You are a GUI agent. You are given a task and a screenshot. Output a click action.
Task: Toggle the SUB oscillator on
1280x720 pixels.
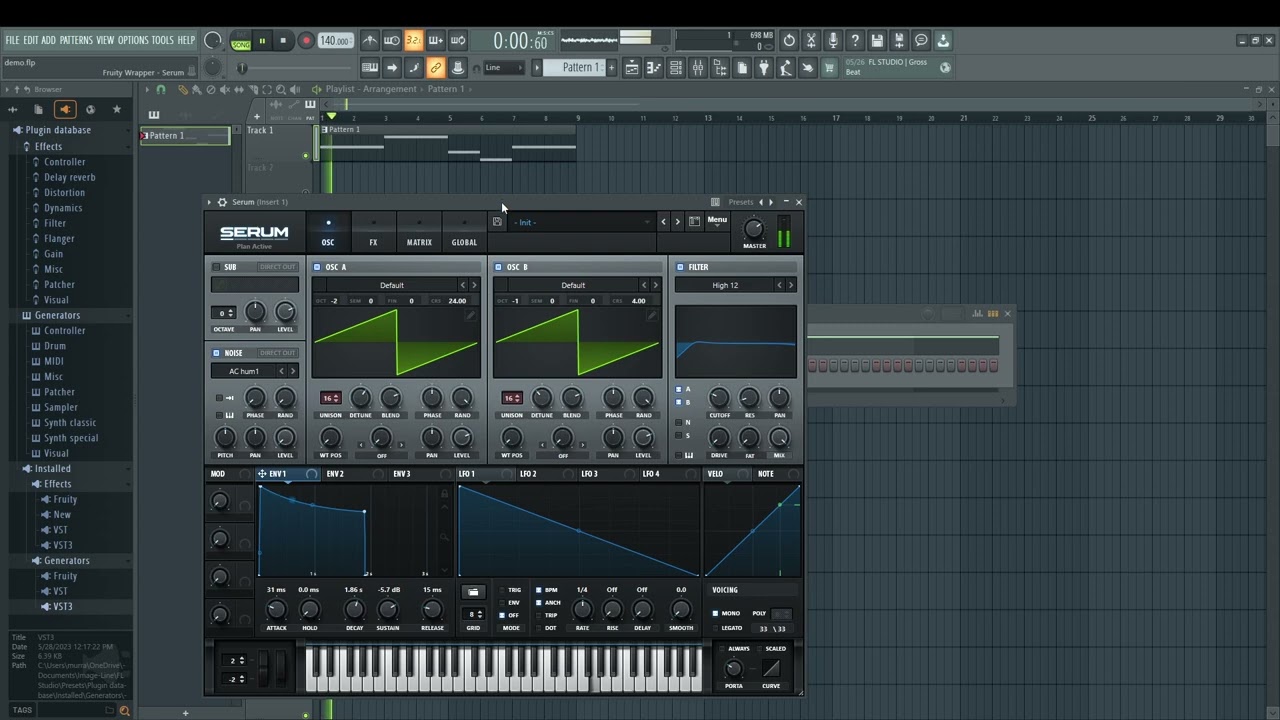[x=216, y=267]
